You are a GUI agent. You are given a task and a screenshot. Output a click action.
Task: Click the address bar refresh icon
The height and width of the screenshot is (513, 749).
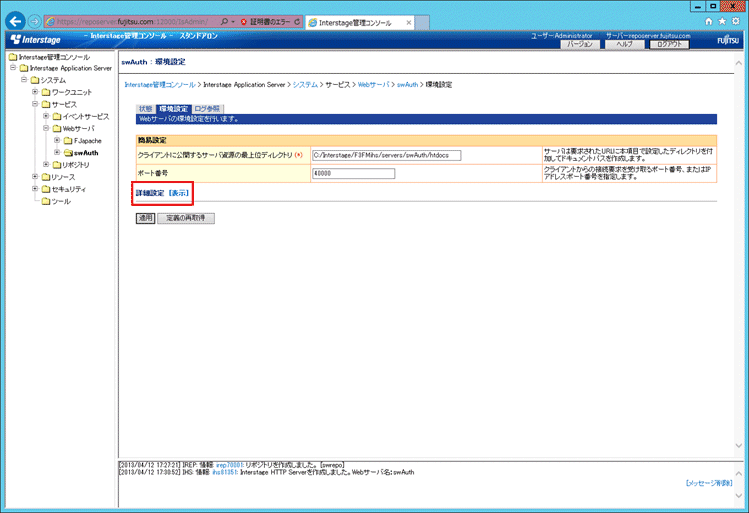coord(297,21)
